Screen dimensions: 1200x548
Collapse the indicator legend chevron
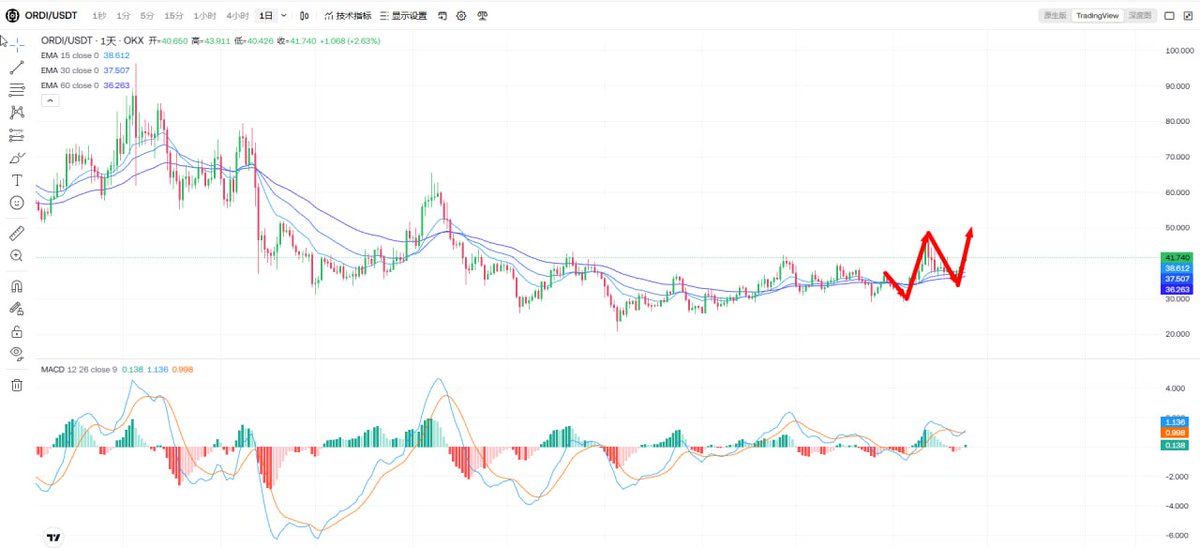tap(49, 100)
